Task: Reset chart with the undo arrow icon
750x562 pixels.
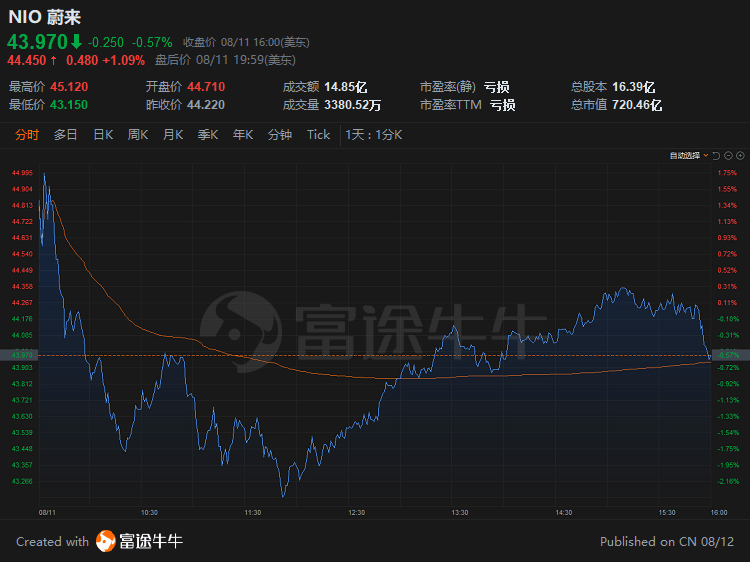Action: pyautogui.click(x=716, y=156)
